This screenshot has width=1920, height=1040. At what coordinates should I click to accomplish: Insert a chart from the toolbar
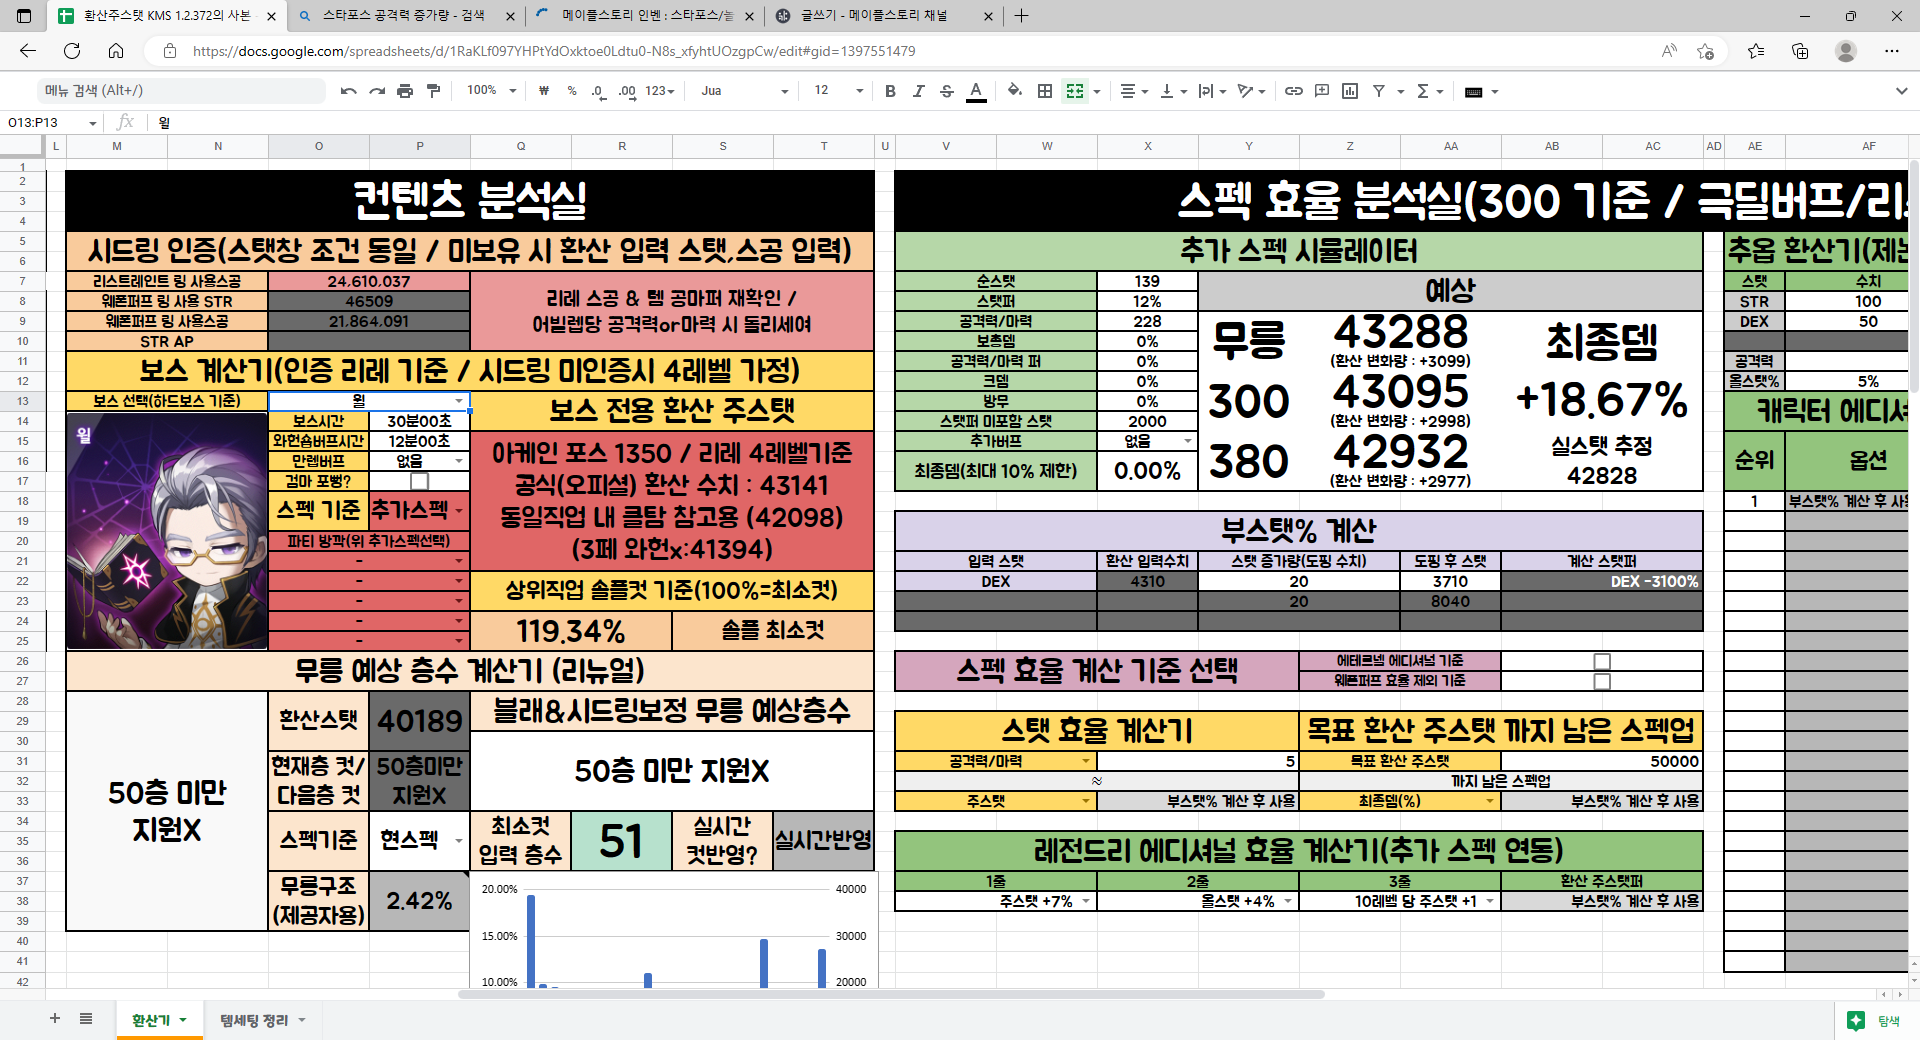pyautogui.click(x=1350, y=91)
